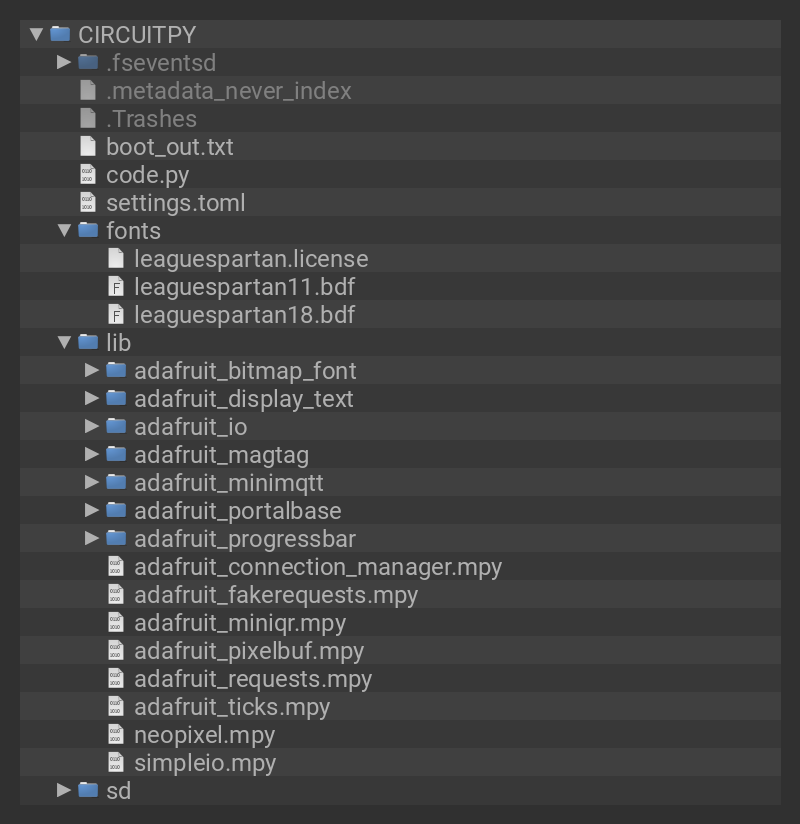
Task: Select the adafruit_magtag folder name
Action: pos(221,456)
